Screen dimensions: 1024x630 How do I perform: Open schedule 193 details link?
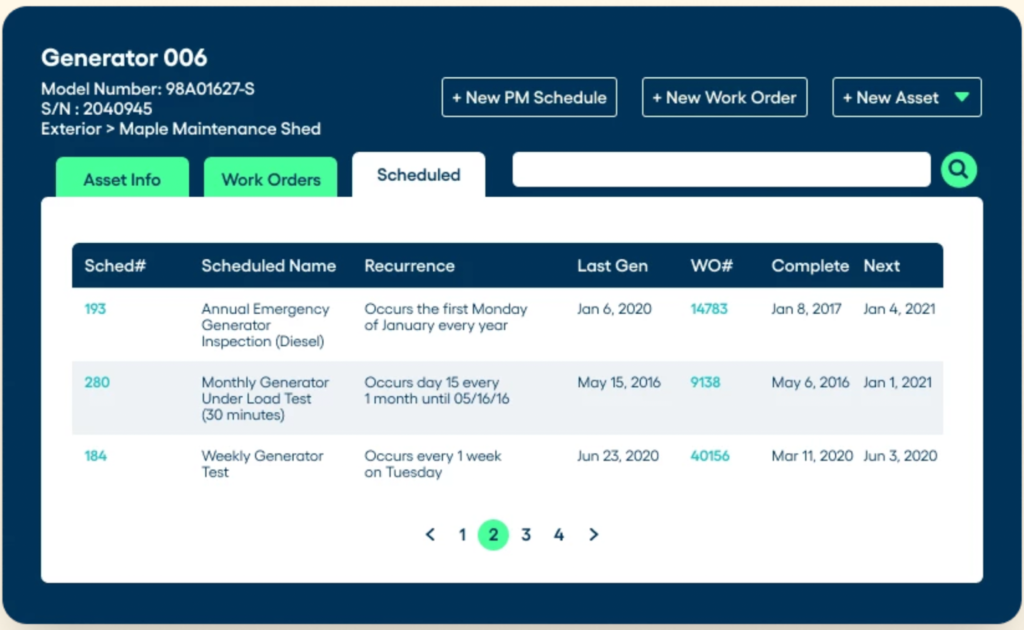(95, 309)
